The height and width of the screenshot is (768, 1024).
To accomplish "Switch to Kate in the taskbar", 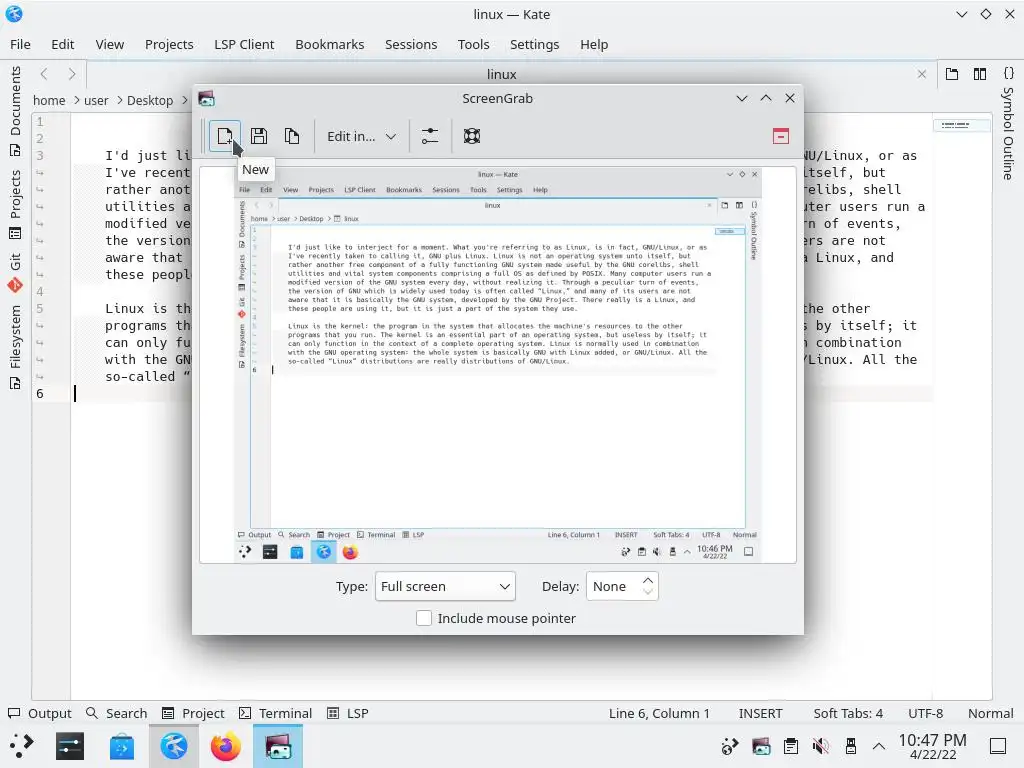I will point(174,746).
